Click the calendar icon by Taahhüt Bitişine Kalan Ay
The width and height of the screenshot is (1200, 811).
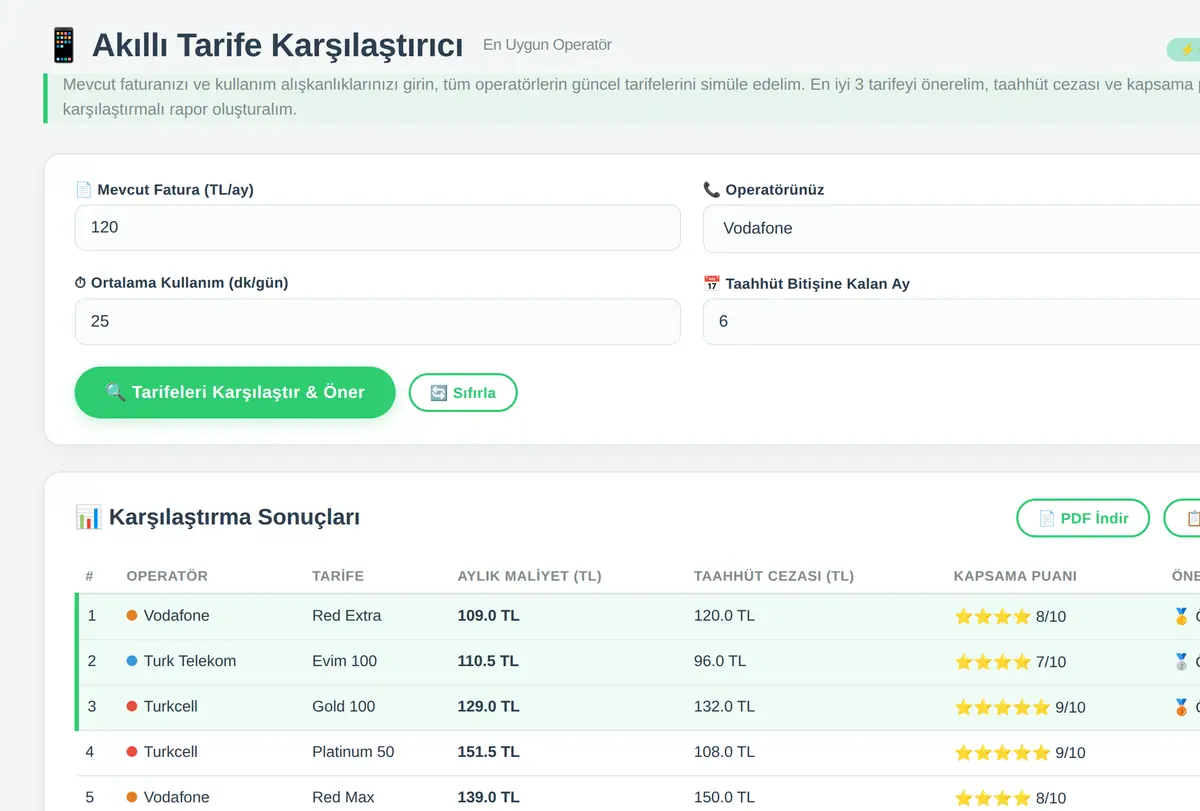[711, 284]
